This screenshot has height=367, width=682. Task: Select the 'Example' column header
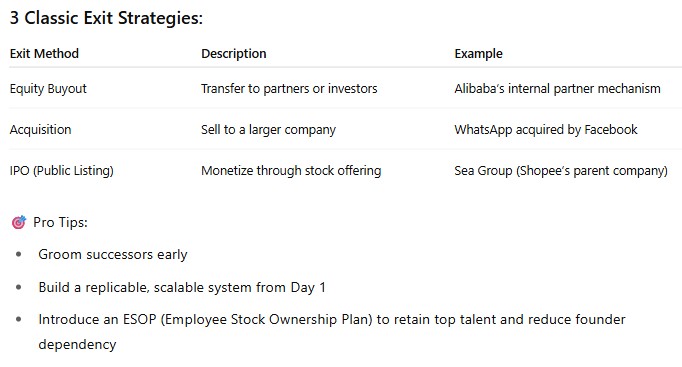pos(478,53)
